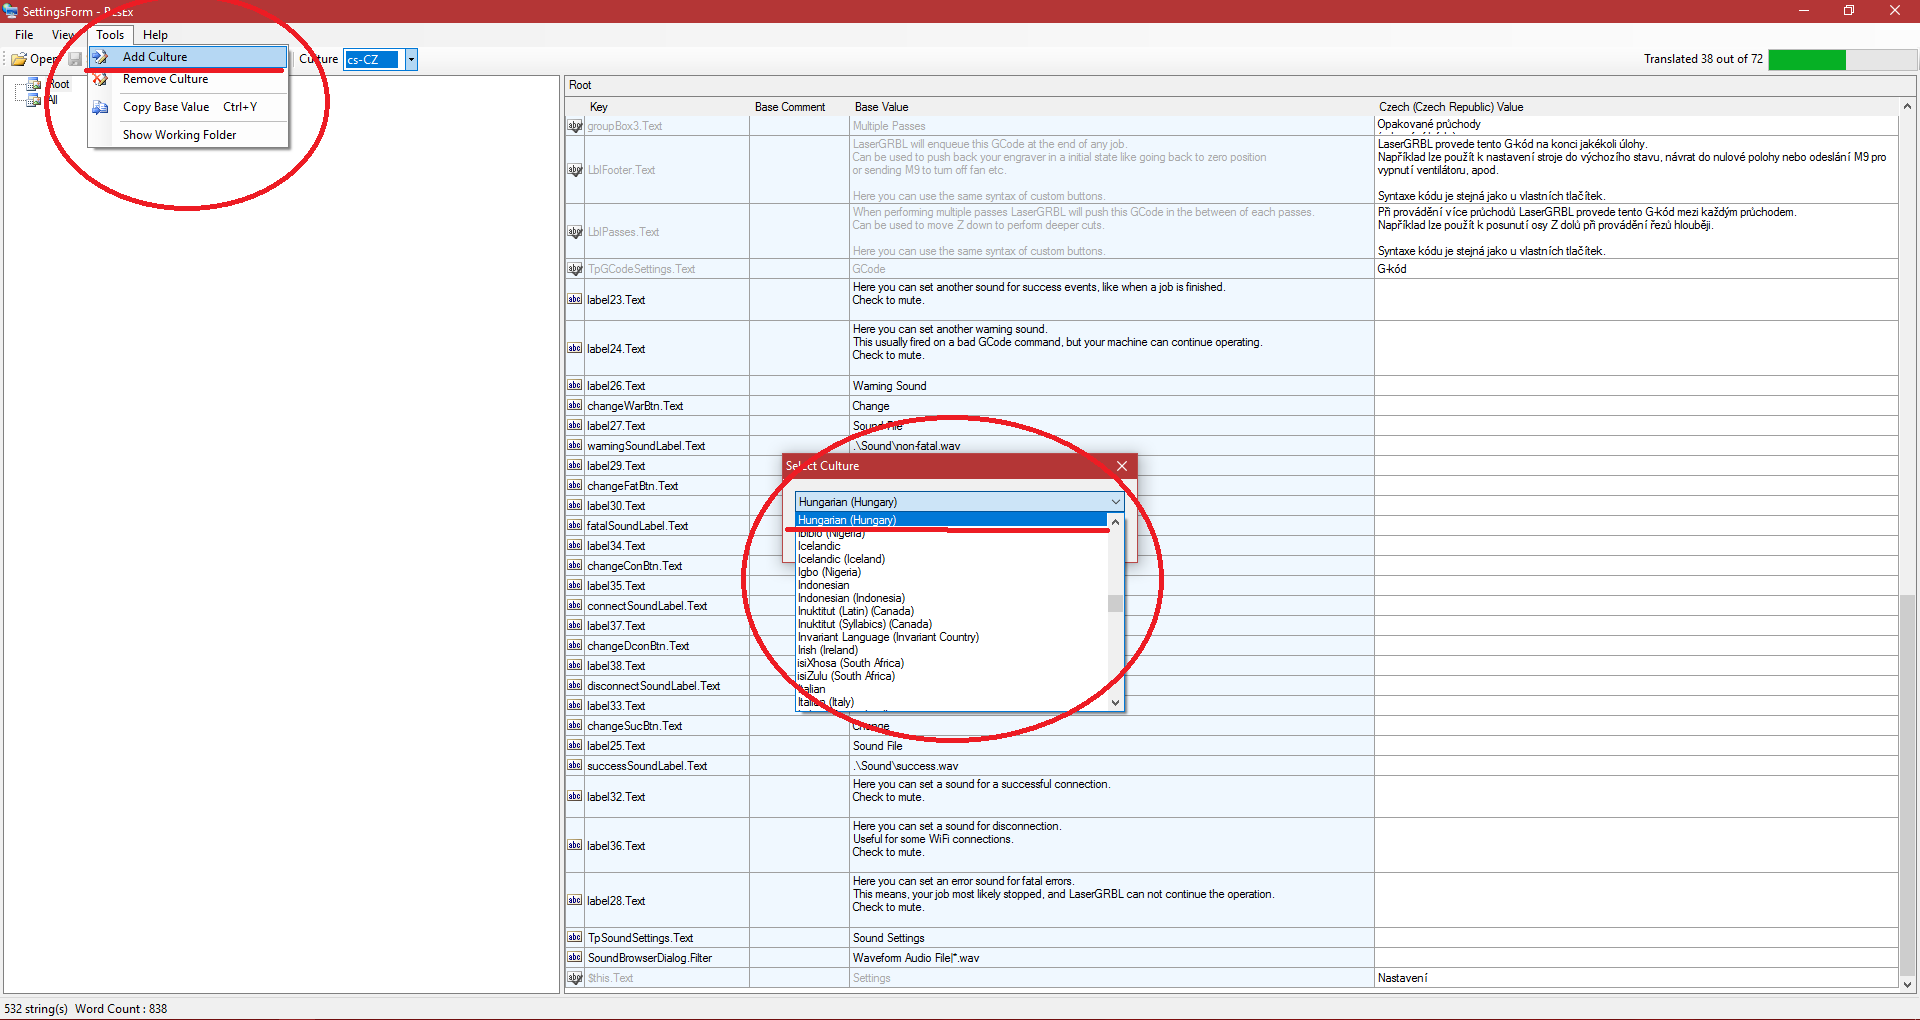The width and height of the screenshot is (1920, 1020).
Task: Click the row icon beside fatalSoundLabel.Text
Action: tap(575, 525)
